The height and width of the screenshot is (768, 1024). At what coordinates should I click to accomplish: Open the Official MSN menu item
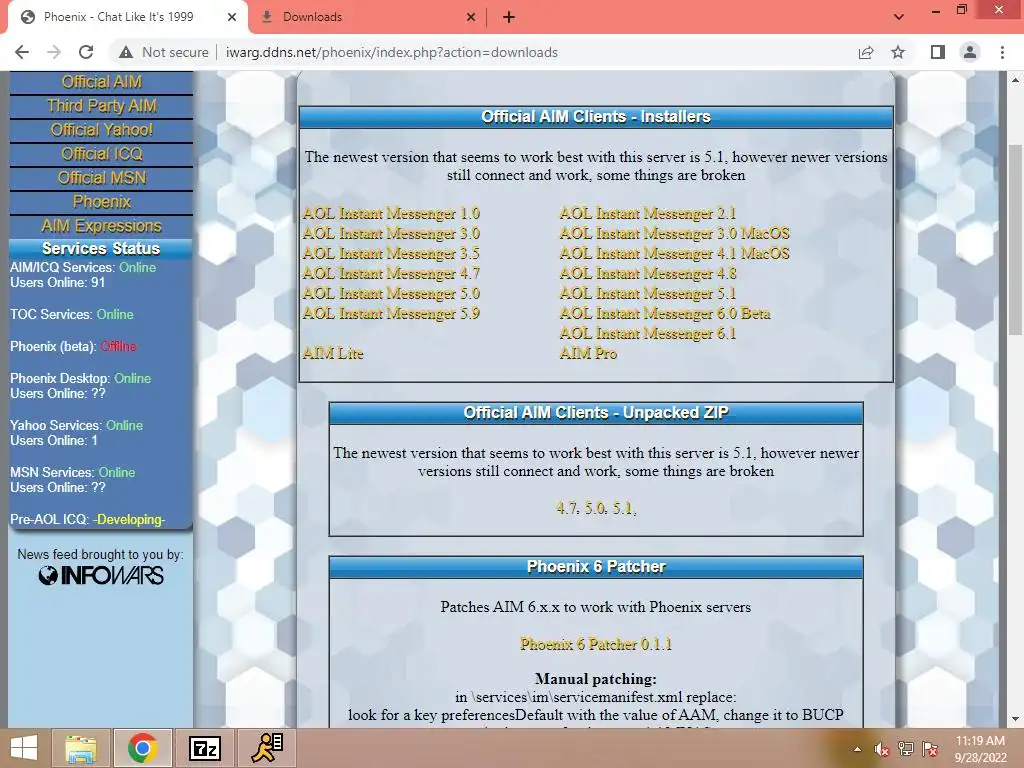pos(101,178)
